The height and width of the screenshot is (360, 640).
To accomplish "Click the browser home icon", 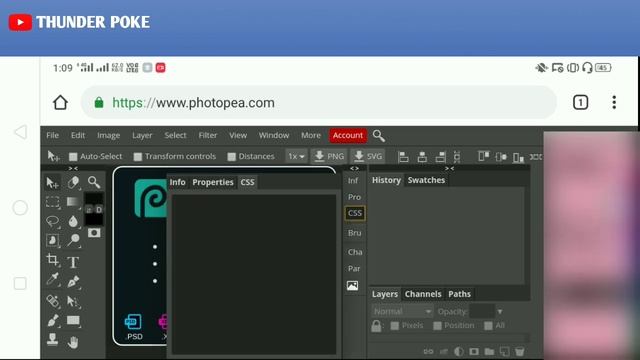I will [x=60, y=102].
